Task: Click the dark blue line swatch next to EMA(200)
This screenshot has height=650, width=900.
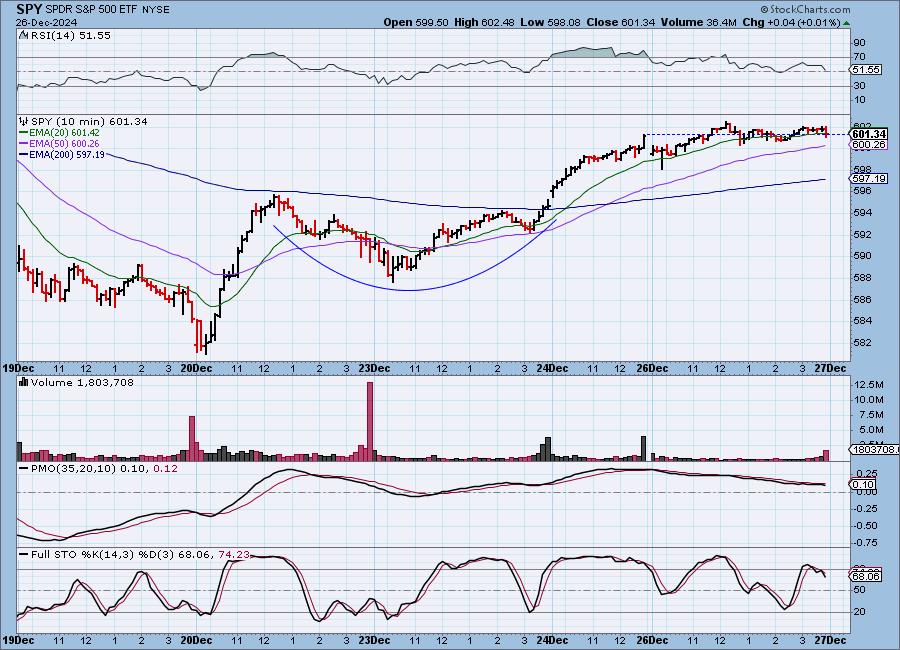Action: pyautogui.click(x=24, y=154)
